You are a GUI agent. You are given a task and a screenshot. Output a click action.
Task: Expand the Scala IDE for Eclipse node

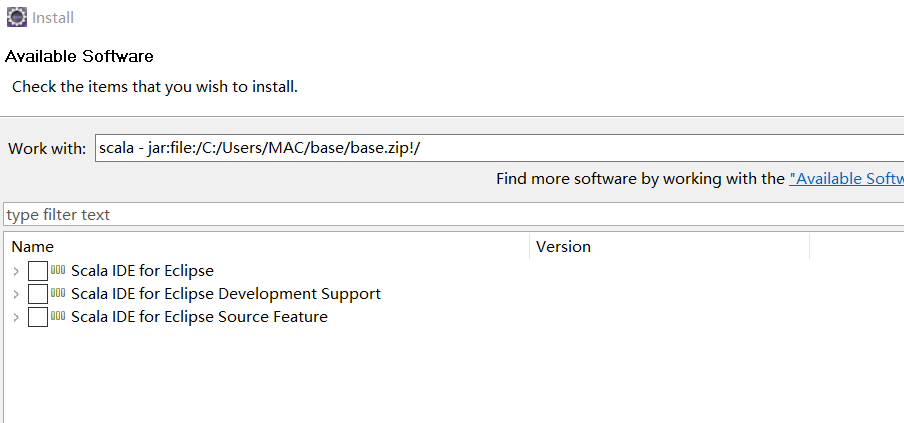click(x=16, y=271)
